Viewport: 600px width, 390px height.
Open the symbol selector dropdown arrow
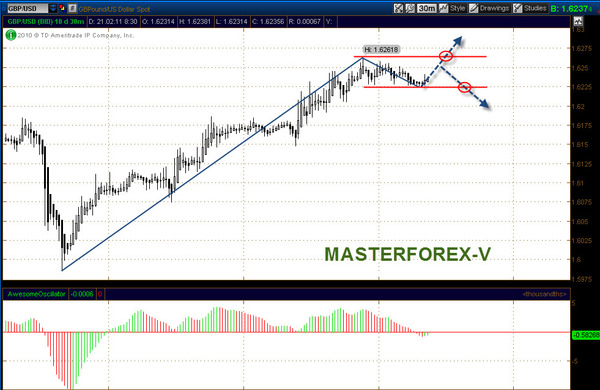click(53, 8)
